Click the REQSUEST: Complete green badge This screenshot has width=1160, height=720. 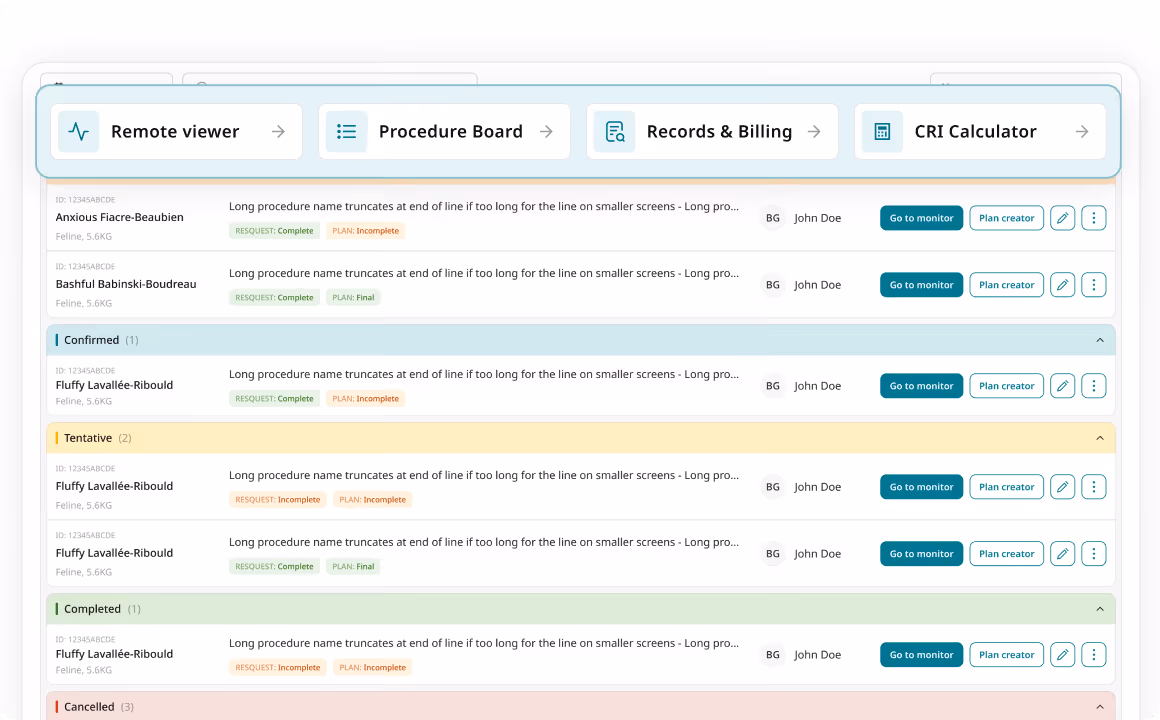[274, 230]
